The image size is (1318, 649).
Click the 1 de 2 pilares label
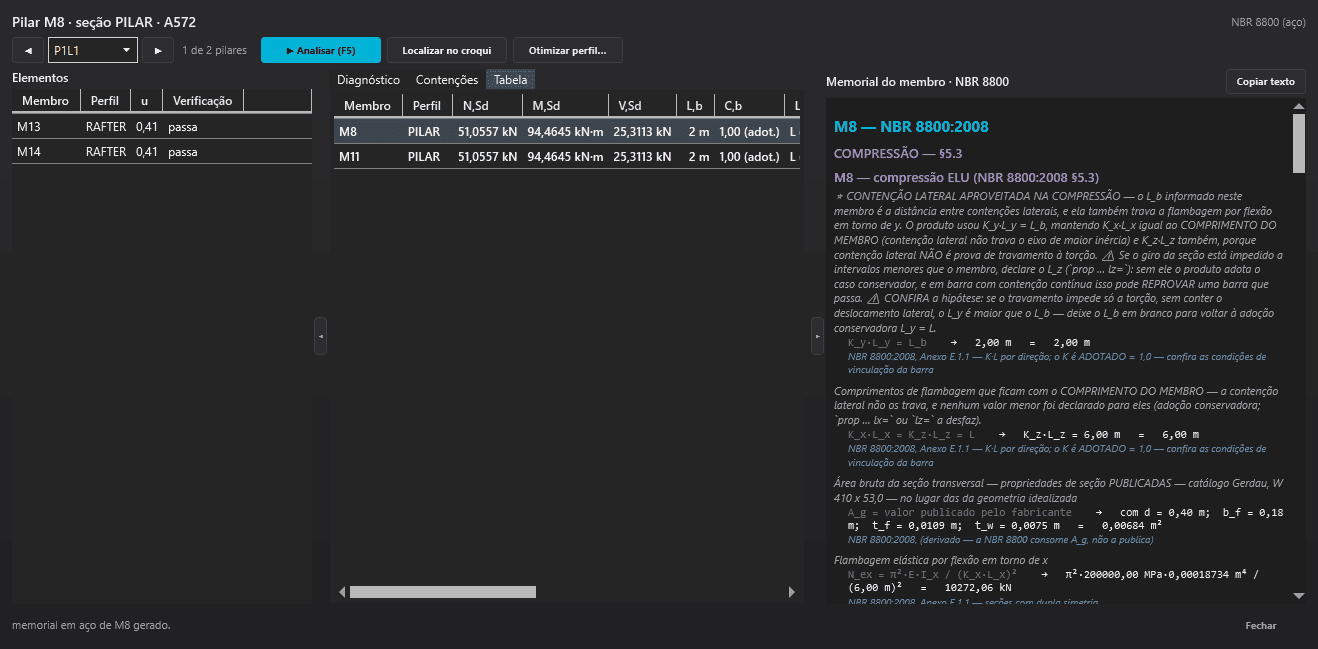(x=214, y=50)
